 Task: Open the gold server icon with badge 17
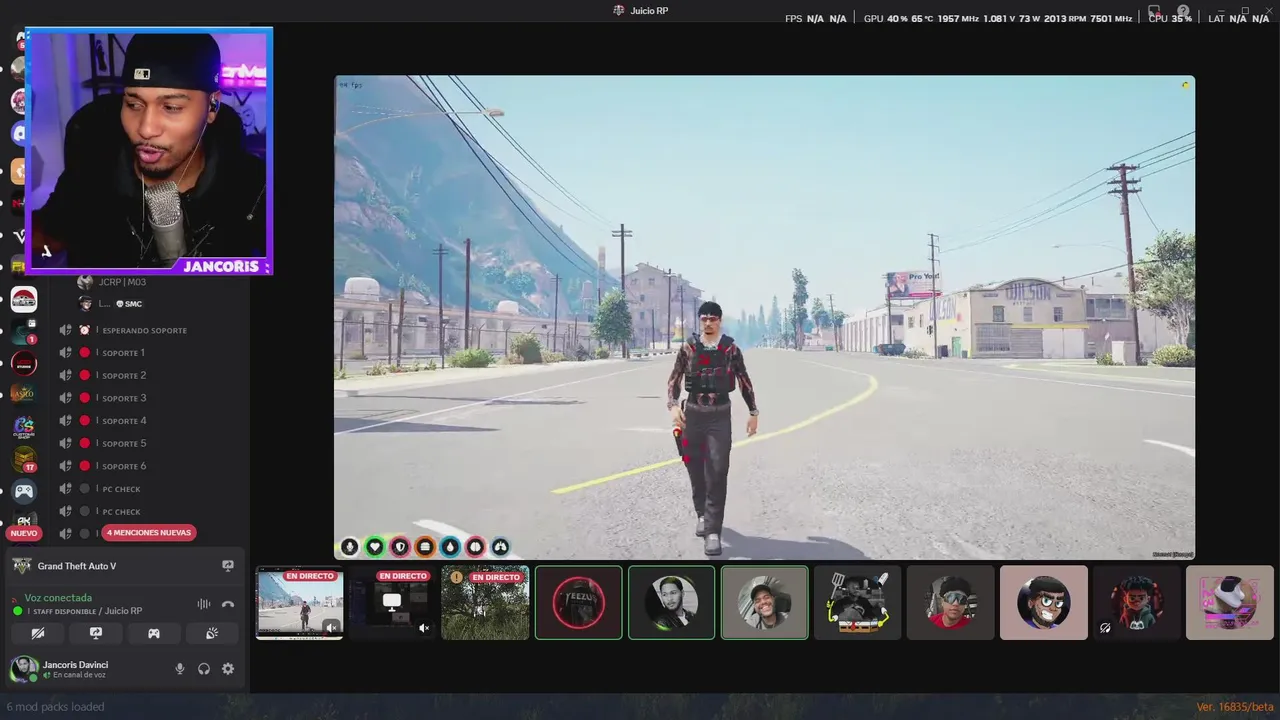tap(24, 459)
